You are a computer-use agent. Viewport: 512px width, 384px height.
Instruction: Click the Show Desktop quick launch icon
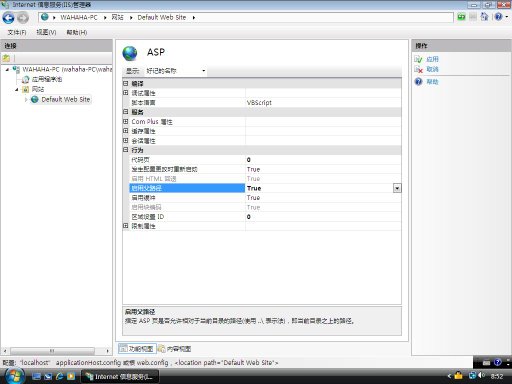(x=37, y=376)
